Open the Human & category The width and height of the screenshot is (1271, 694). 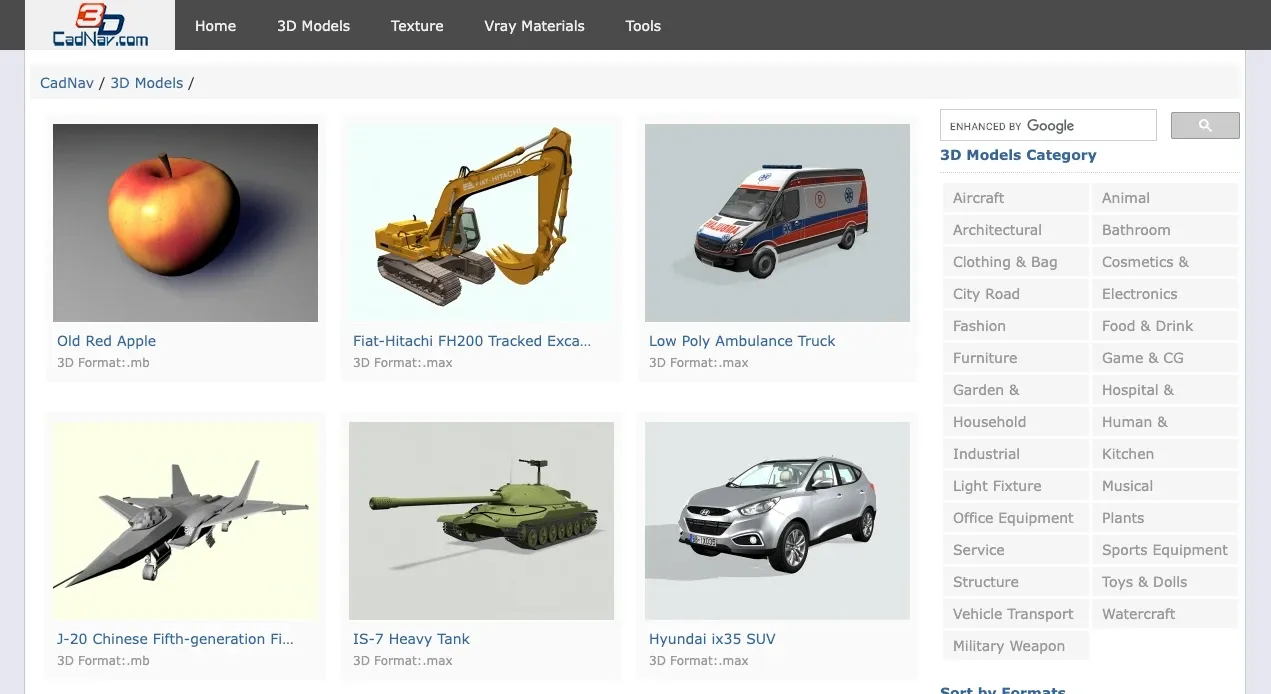click(x=1164, y=422)
